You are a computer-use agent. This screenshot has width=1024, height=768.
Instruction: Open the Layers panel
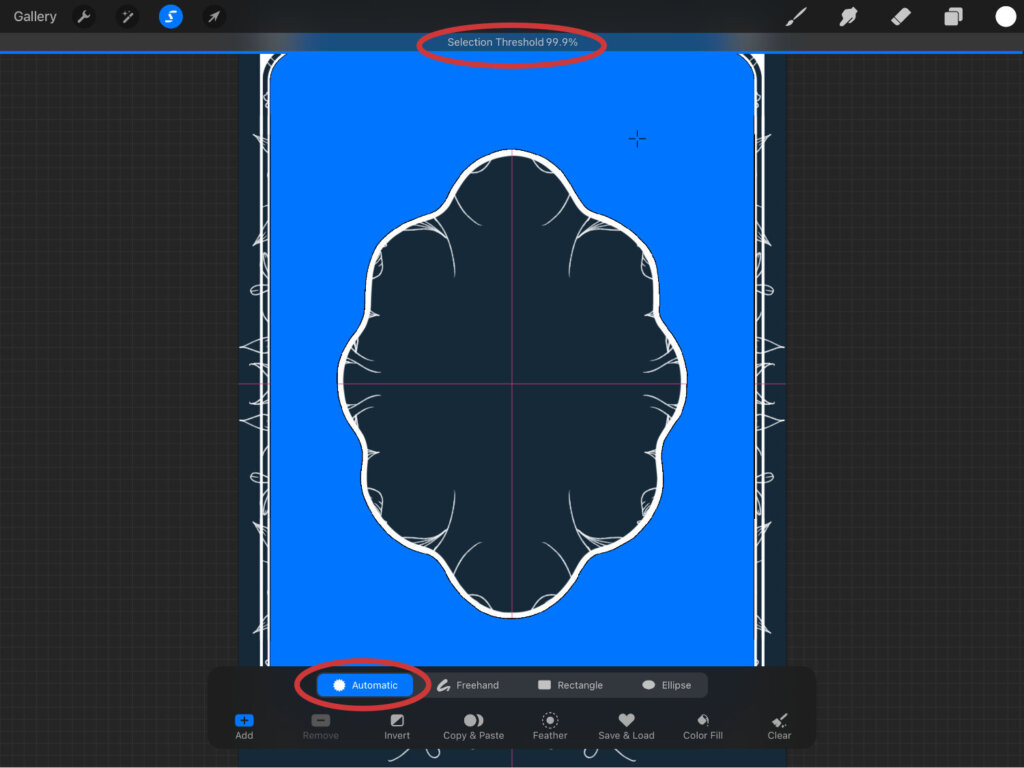coord(953,17)
